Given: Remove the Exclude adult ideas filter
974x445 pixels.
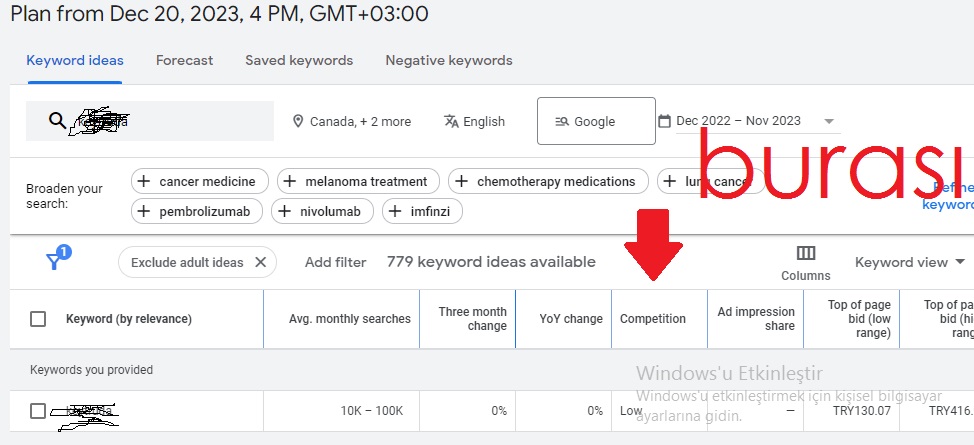Looking at the screenshot, I should pos(261,262).
